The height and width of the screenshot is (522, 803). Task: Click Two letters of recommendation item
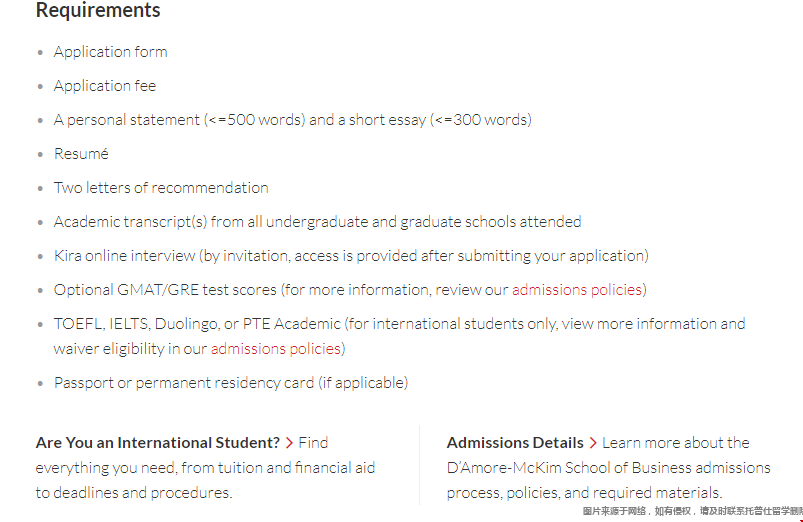click(161, 187)
